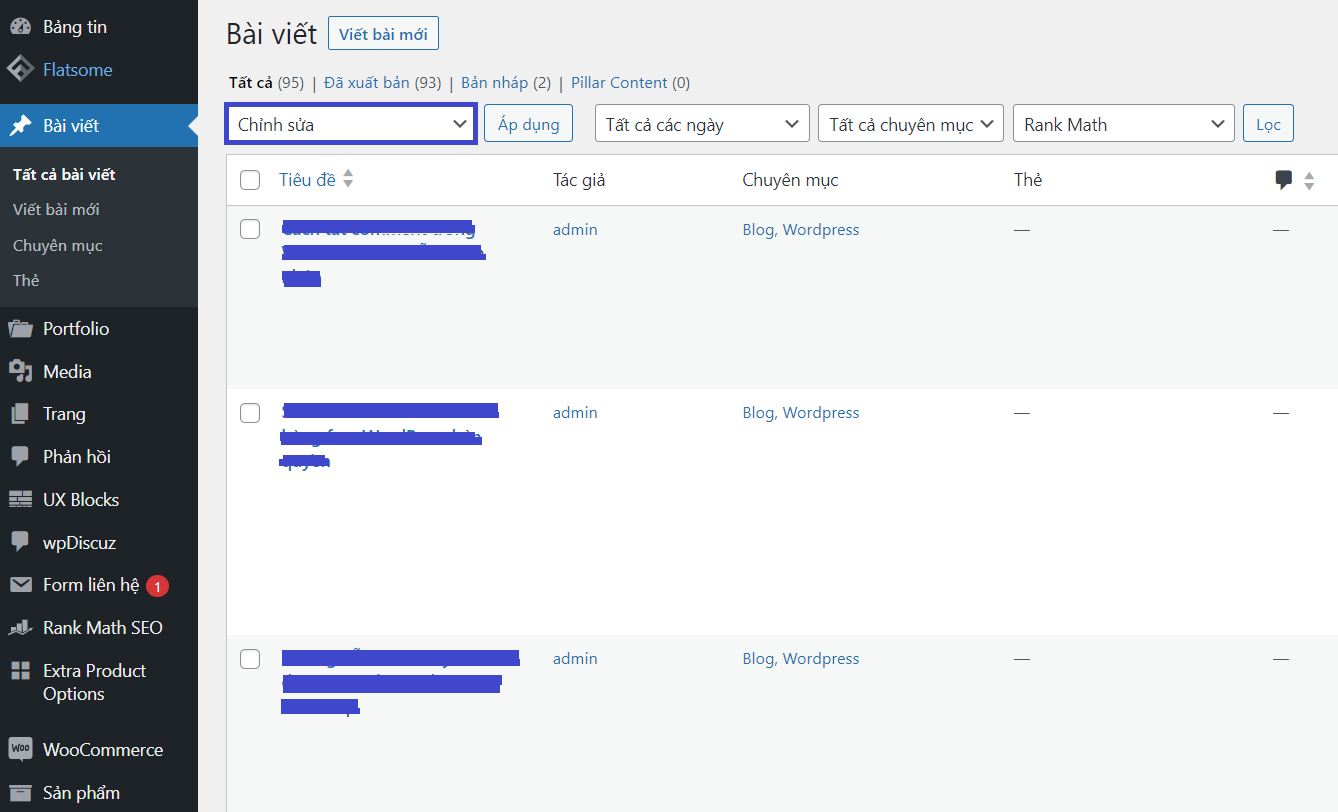The height and width of the screenshot is (812, 1338).
Task: Click Wordpress category in second post row
Action: [x=821, y=413]
